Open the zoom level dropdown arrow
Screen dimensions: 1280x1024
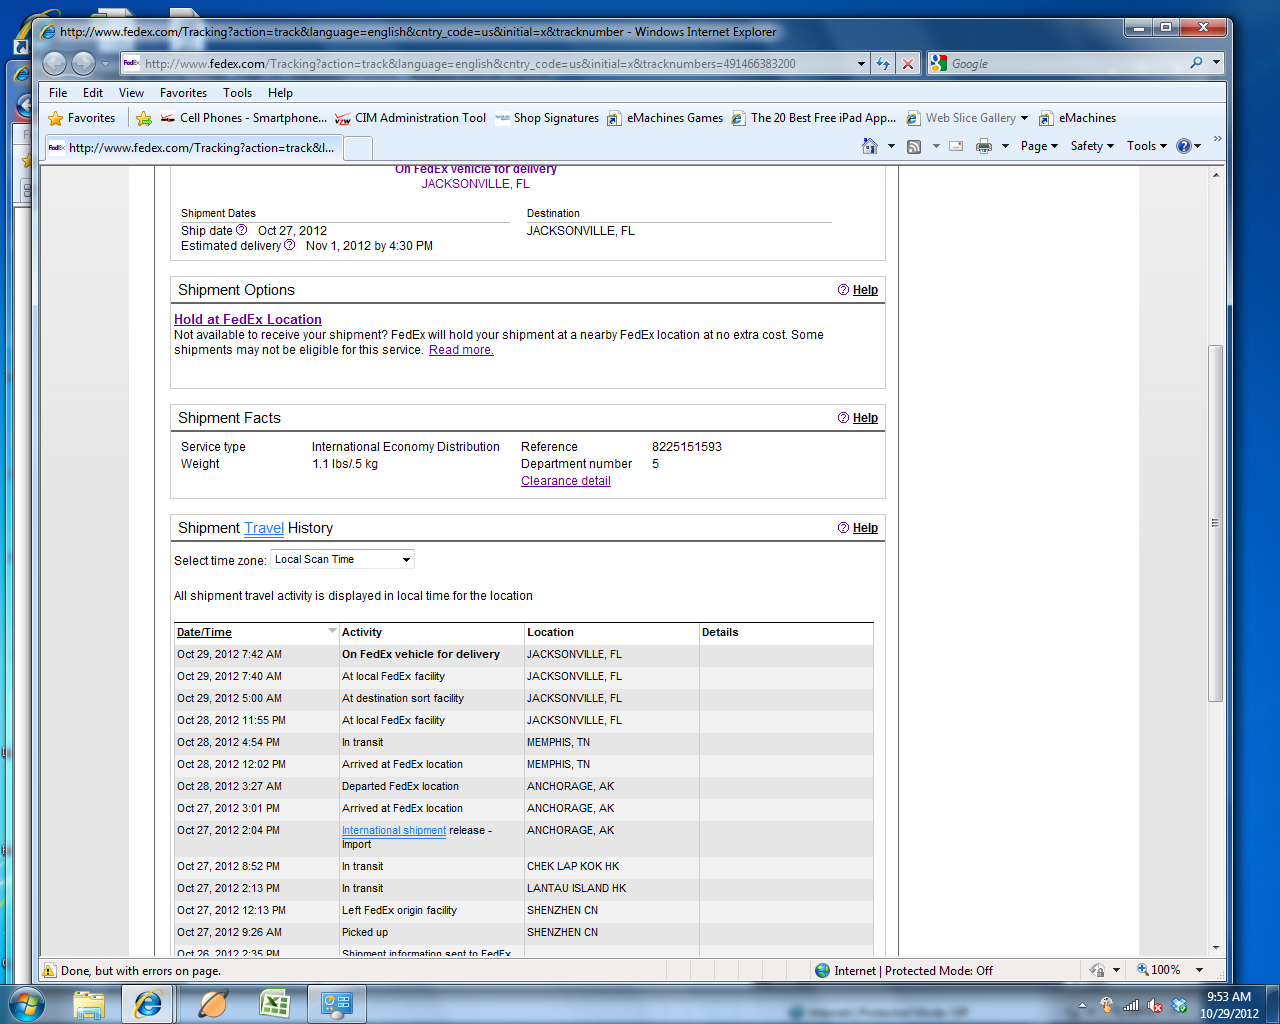tap(1199, 970)
